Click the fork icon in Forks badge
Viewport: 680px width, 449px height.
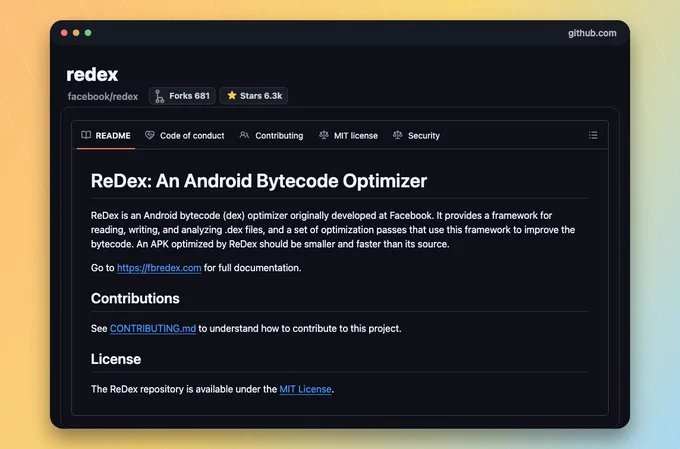tap(160, 96)
